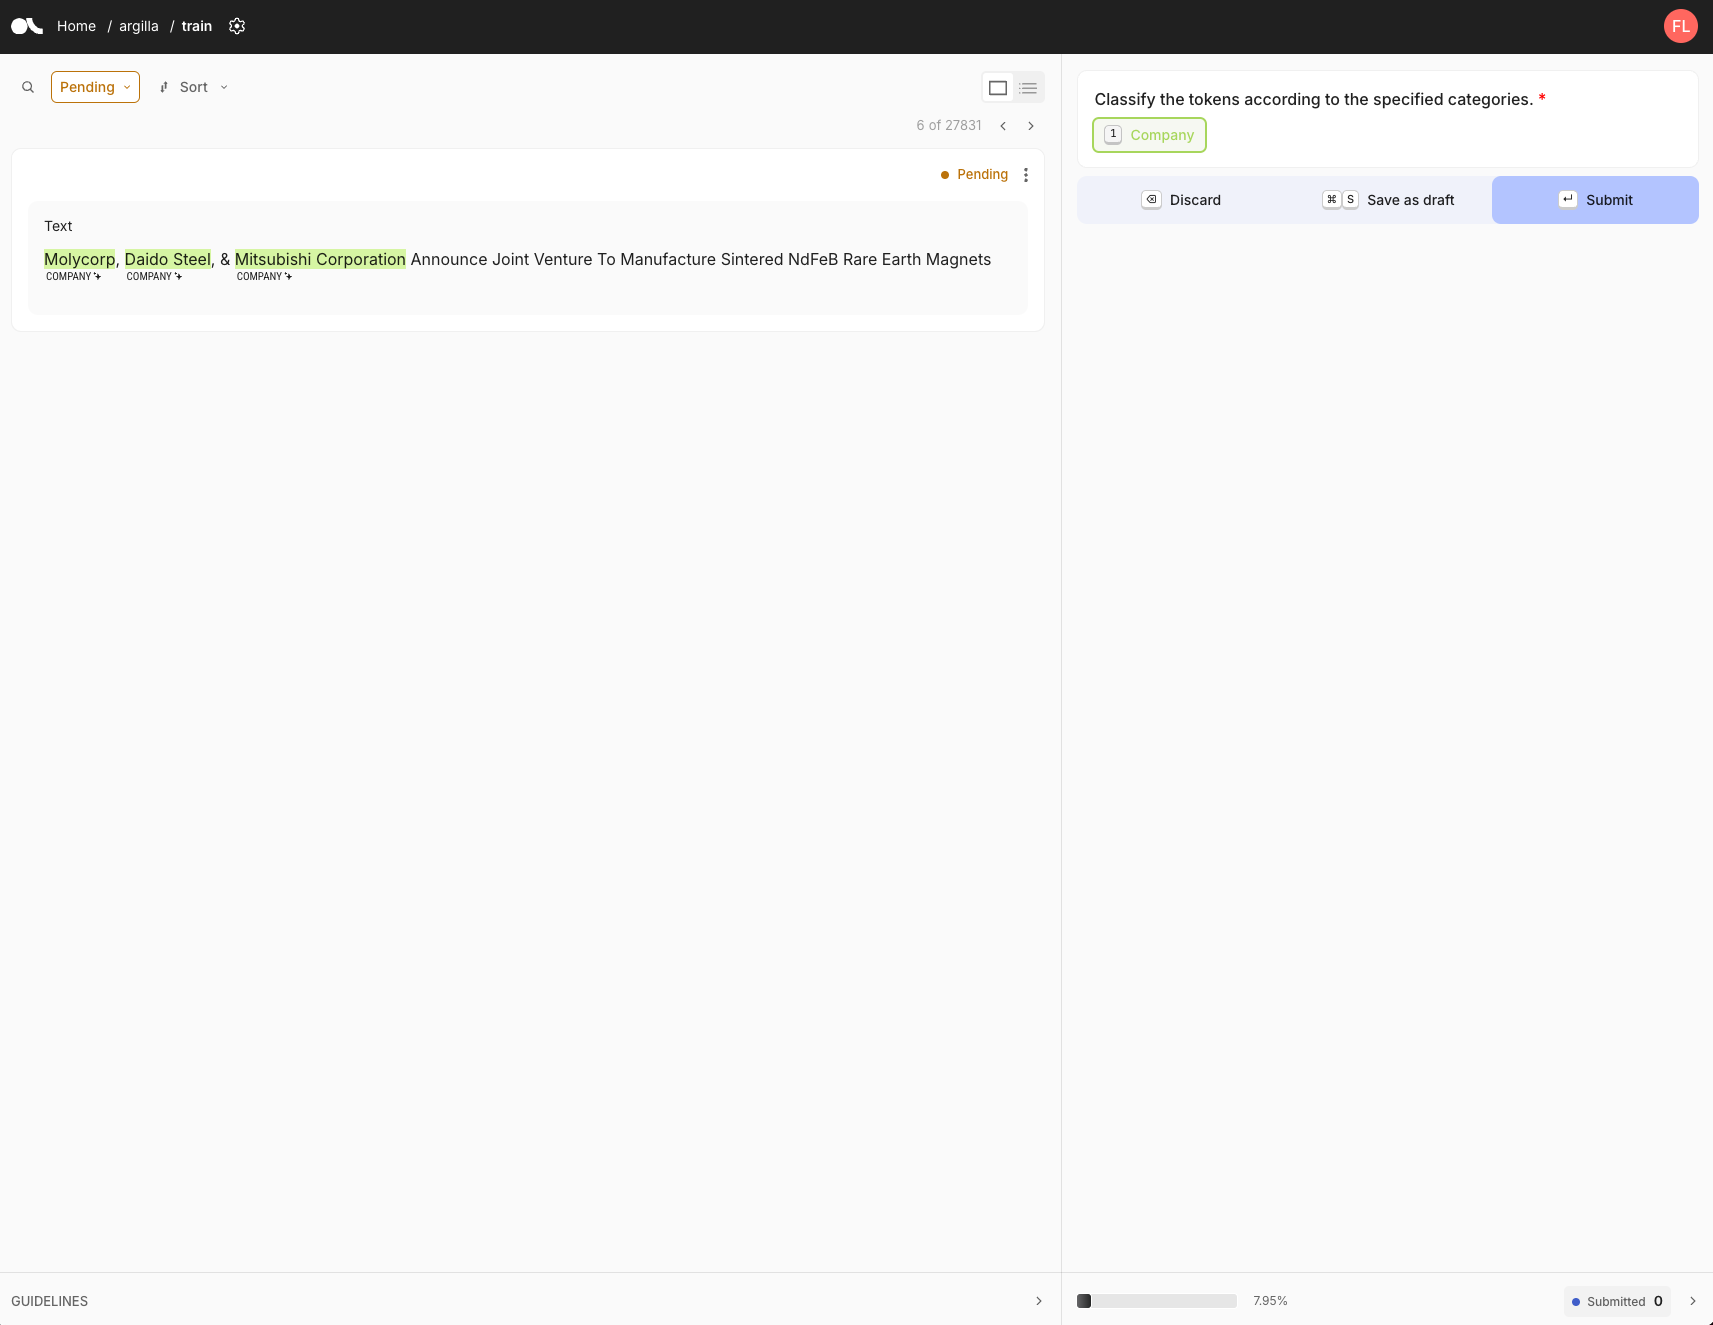Click the highlighted Molycorp entity span
Screen dimensions: 1713x1325
(79, 260)
